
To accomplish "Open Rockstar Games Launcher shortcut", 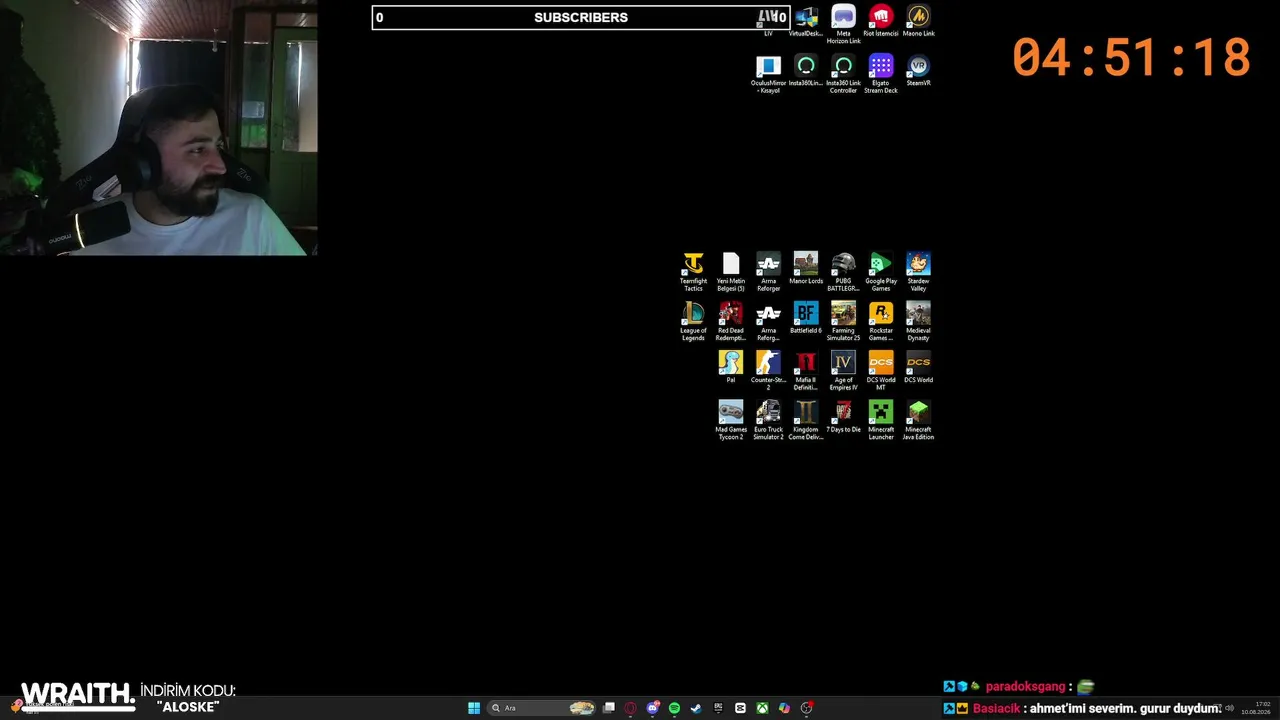I will [881, 321].
